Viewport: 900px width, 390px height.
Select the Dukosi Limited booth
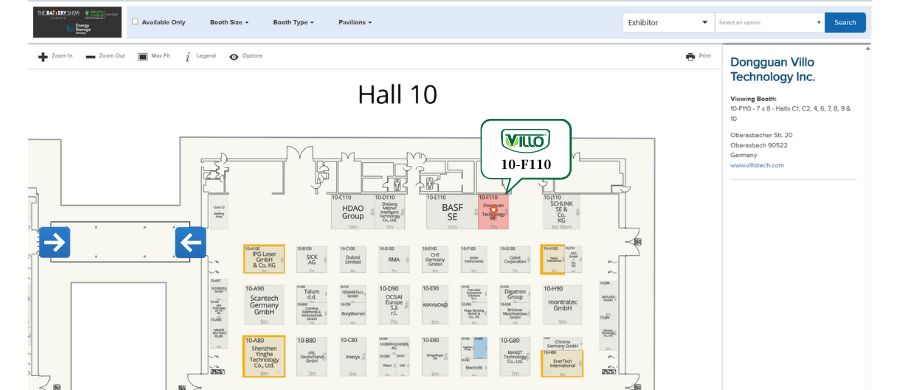coord(352,259)
